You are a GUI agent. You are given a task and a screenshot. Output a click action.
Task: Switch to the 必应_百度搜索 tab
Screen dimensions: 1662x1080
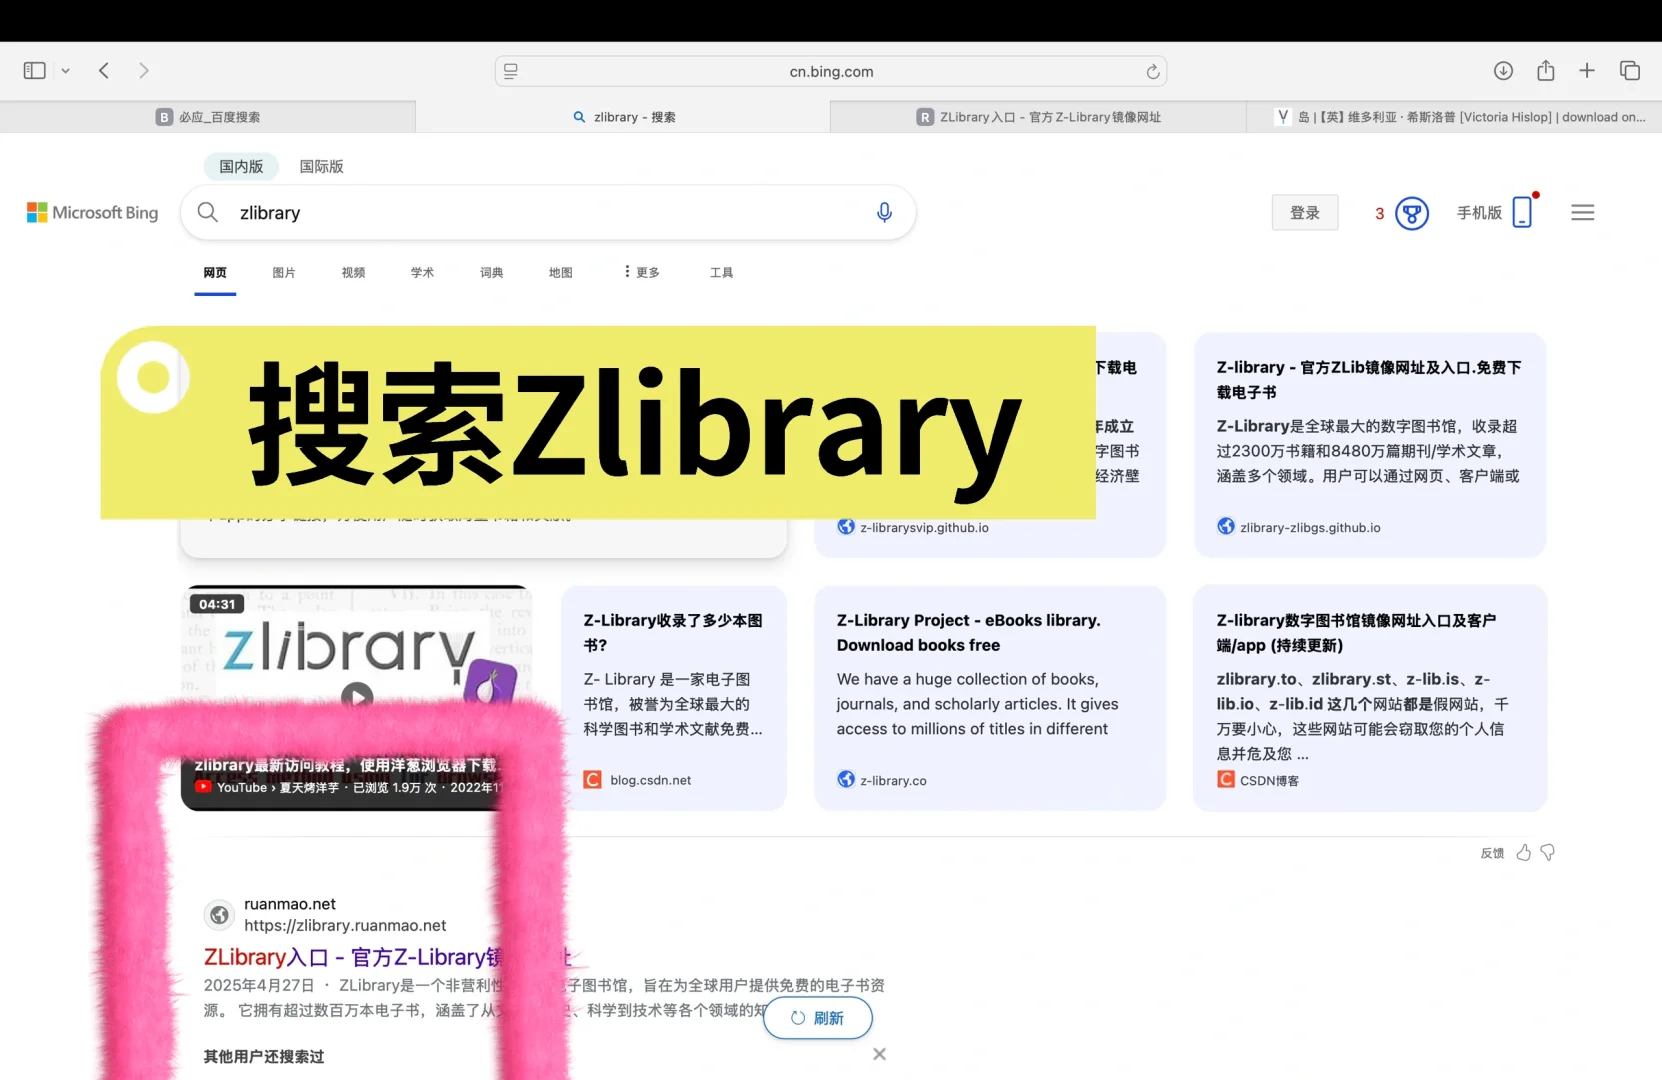pos(208,117)
